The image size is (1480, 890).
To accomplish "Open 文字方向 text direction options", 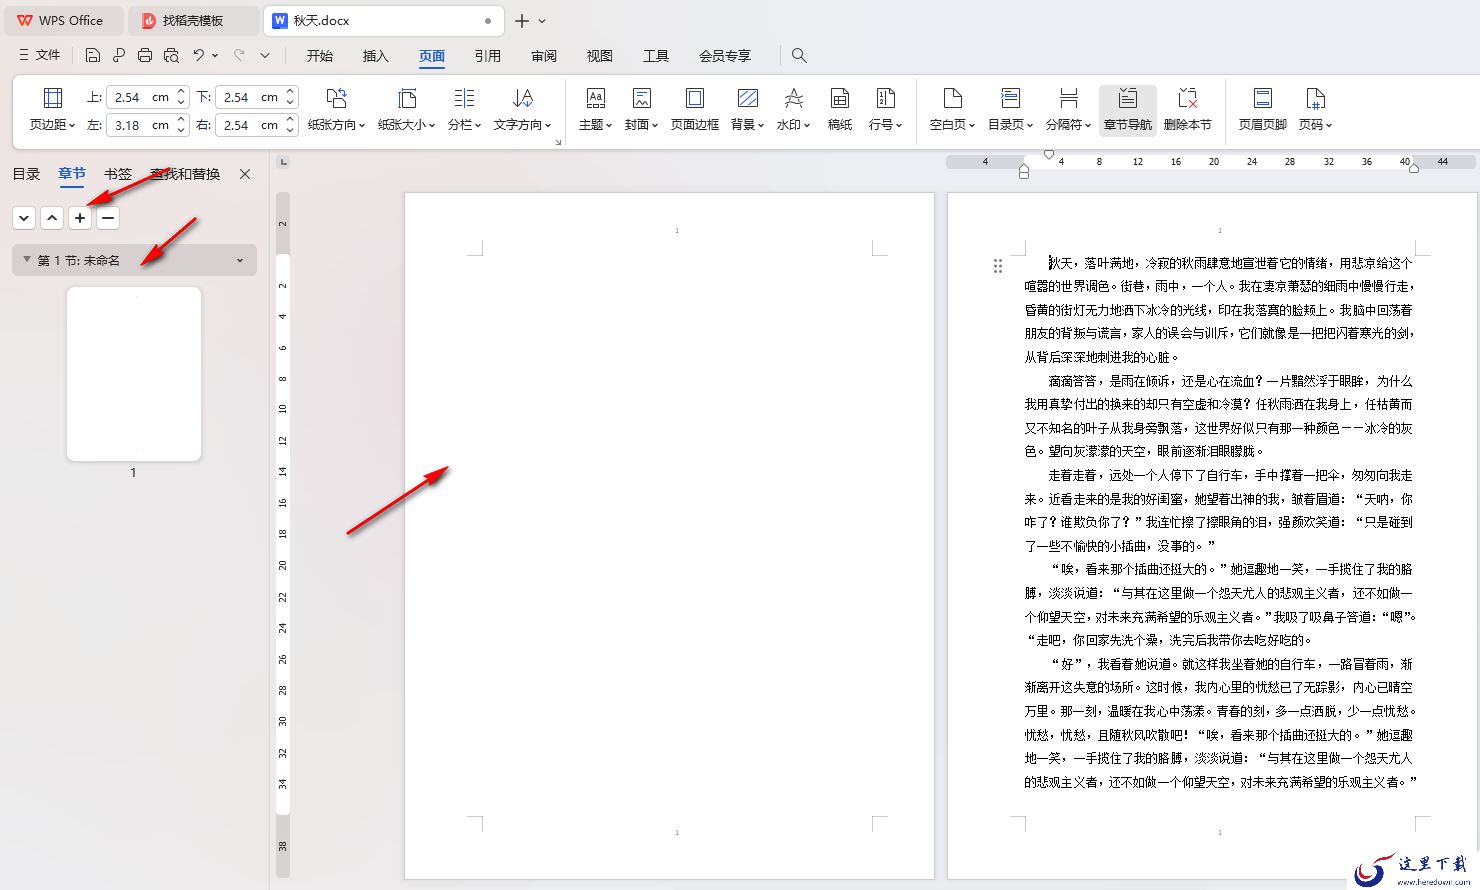I will pyautogui.click(x=522, y=109).
